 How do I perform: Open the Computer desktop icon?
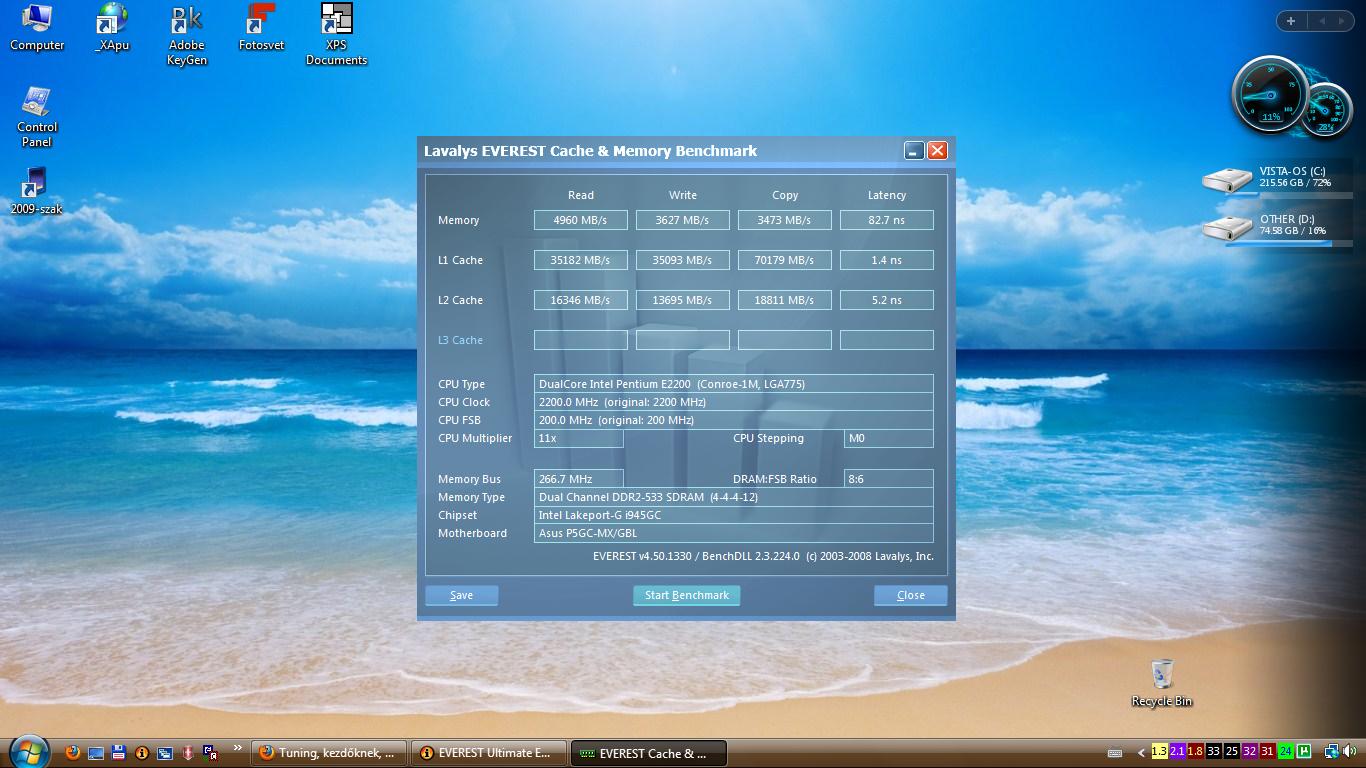[x=37, y=27]
